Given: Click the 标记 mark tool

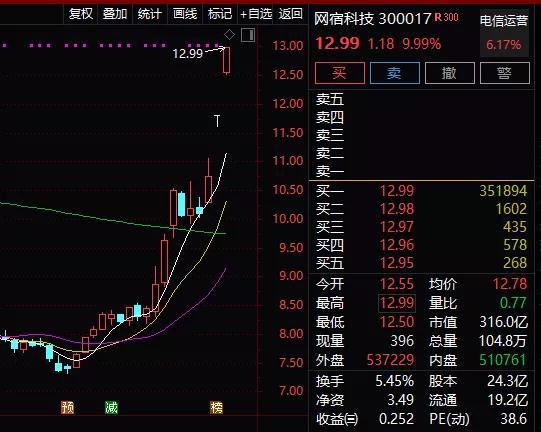Looking at the screenshot, I should (x=220, y=14).
